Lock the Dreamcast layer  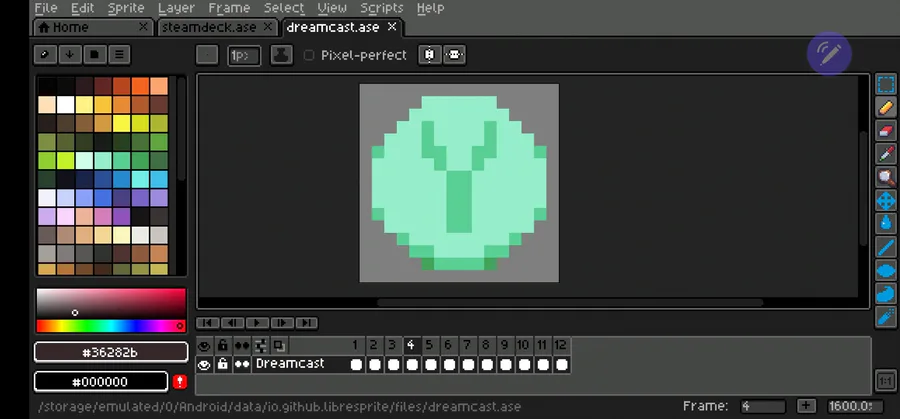[223, 364]
